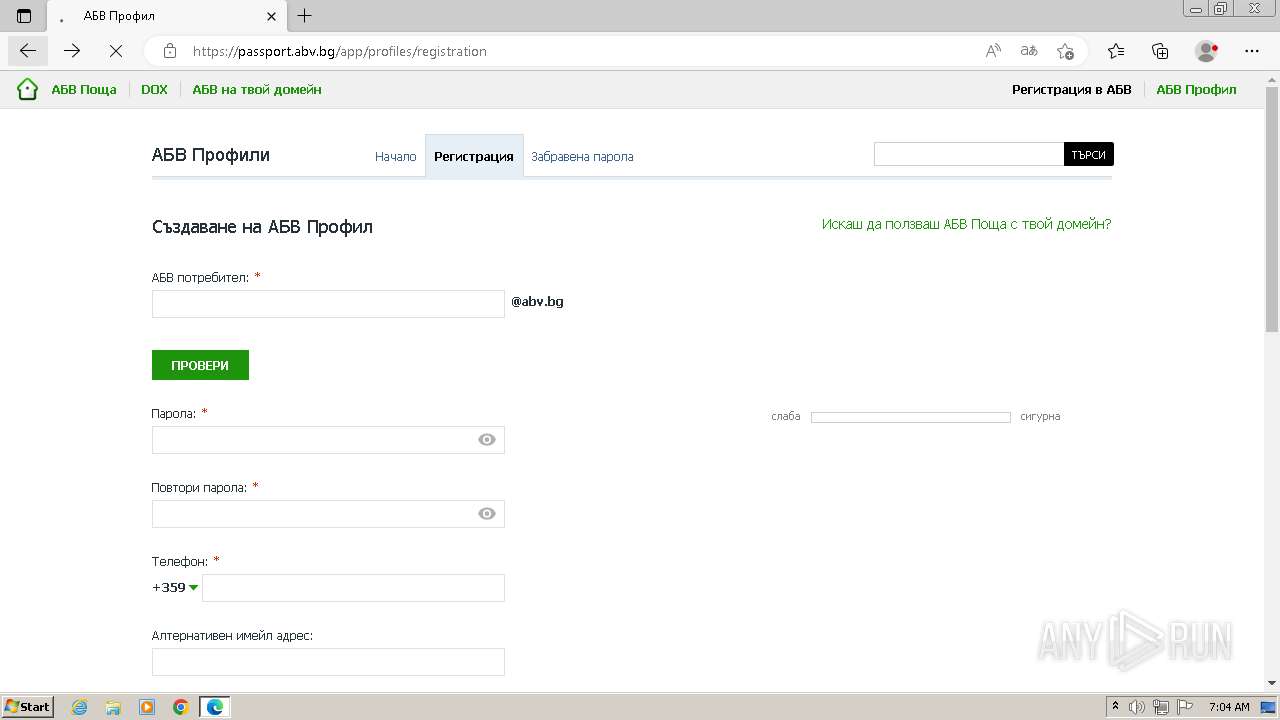Viewport: 1280px width, 720px height.
Task: Open АБВ на твой домейн link
Action: [x=257, y=89]
